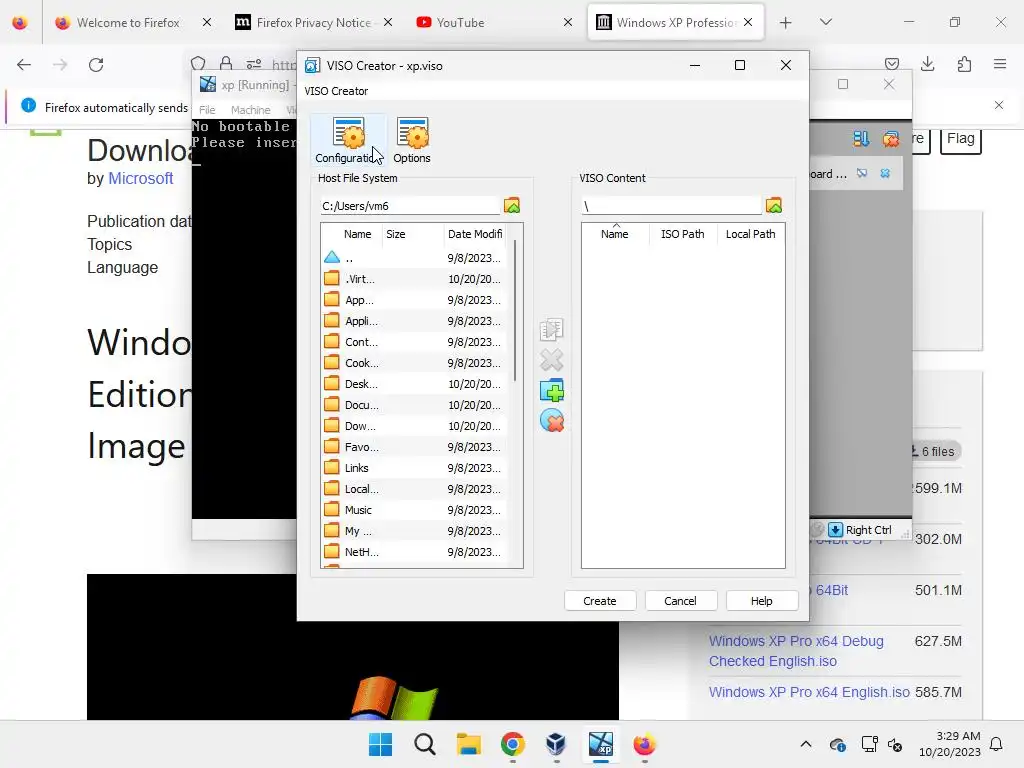Open Firefox extensions menu
This screenshot has height=768, width=1024.
(x=964, y=64)
